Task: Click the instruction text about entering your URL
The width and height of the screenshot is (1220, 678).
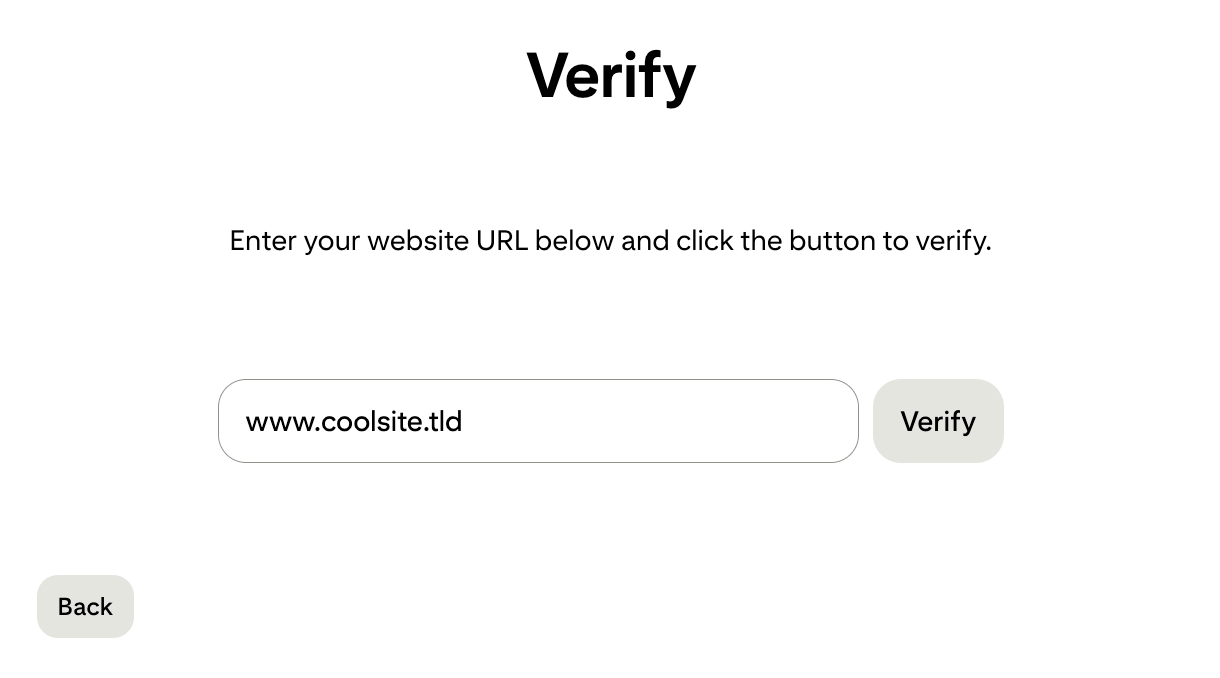Action: (x=610, y=241)
